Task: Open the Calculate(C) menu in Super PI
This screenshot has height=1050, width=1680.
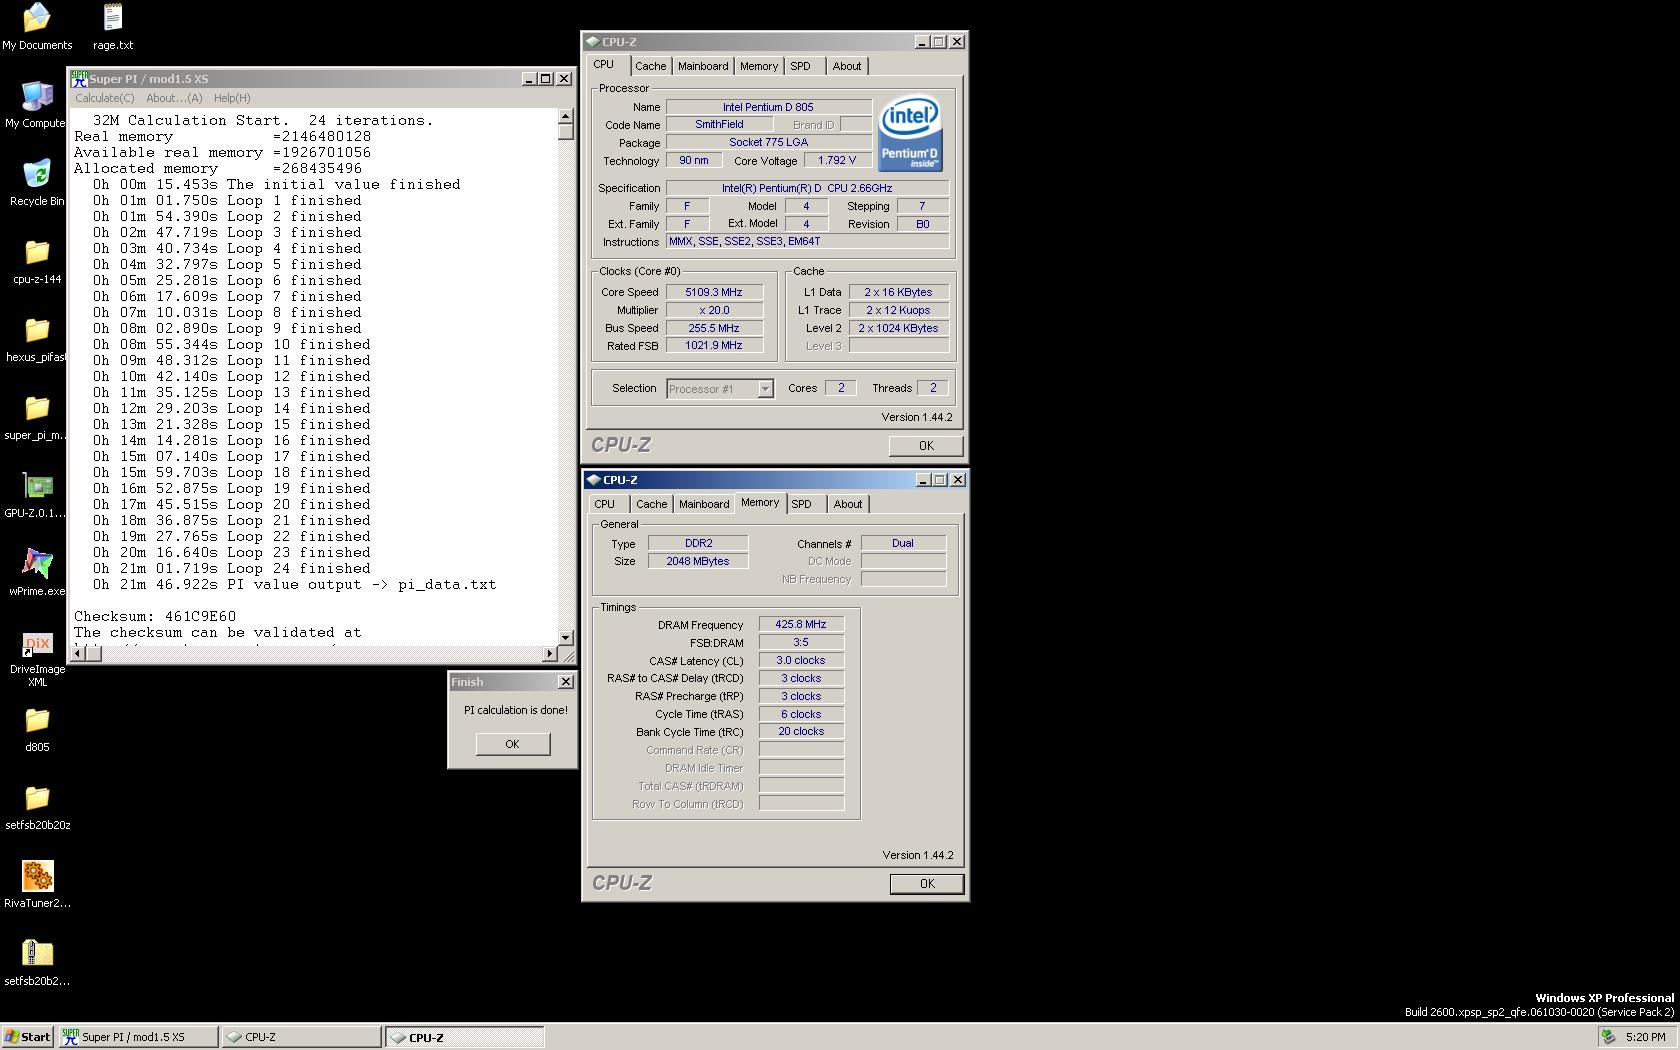Action: coord(104,98)
